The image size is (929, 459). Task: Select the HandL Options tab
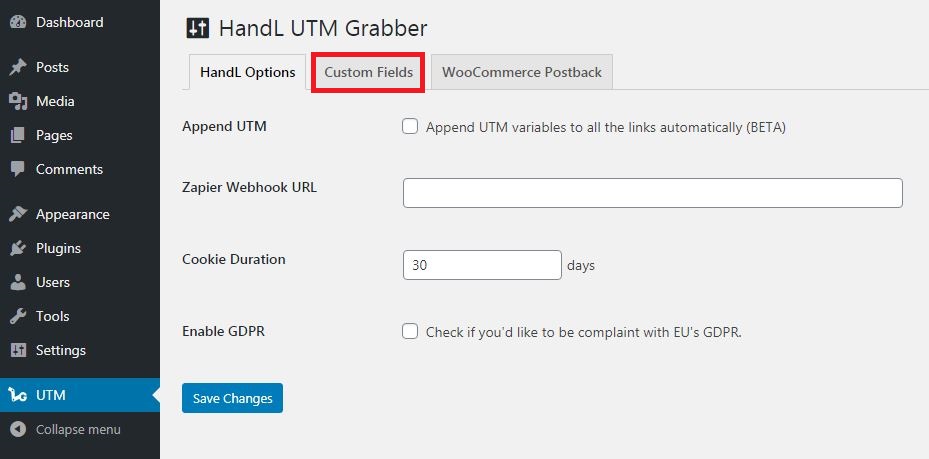pos(247,73)
